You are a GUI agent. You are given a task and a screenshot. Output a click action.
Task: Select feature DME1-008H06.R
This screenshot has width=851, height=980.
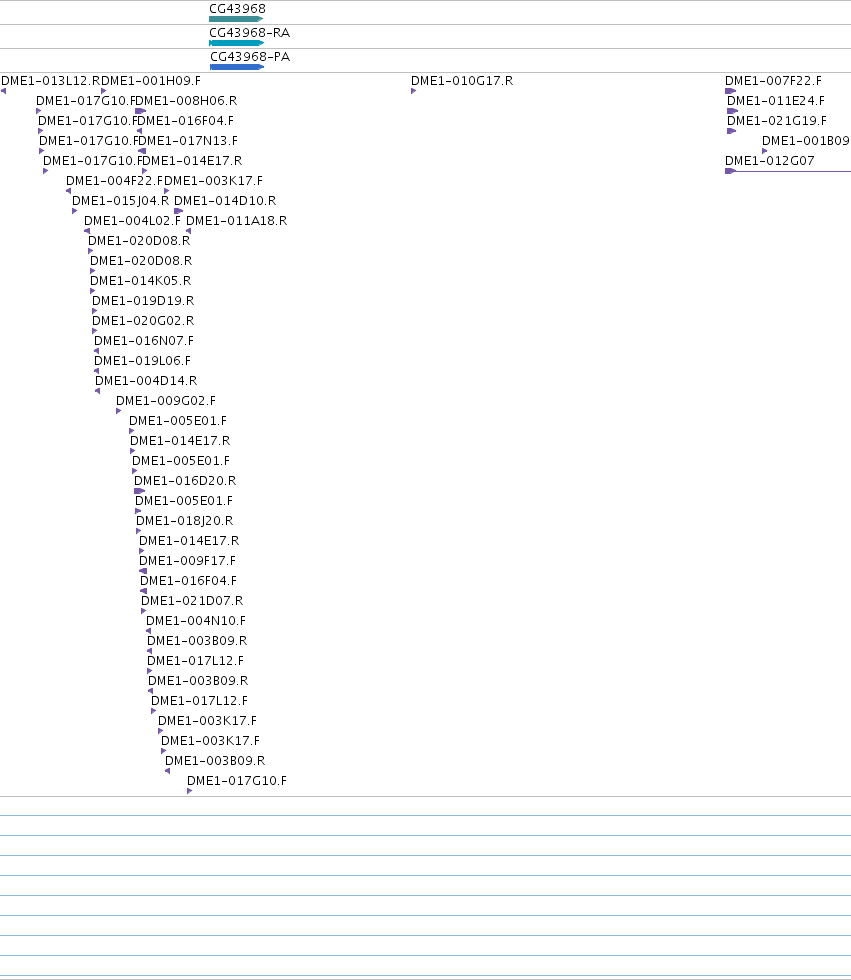tap(186, 101)
